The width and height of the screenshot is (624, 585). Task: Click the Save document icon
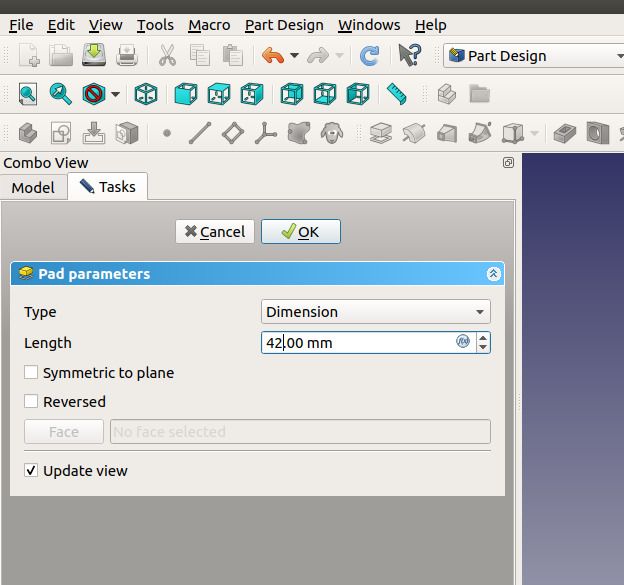[x=94, y=55]
